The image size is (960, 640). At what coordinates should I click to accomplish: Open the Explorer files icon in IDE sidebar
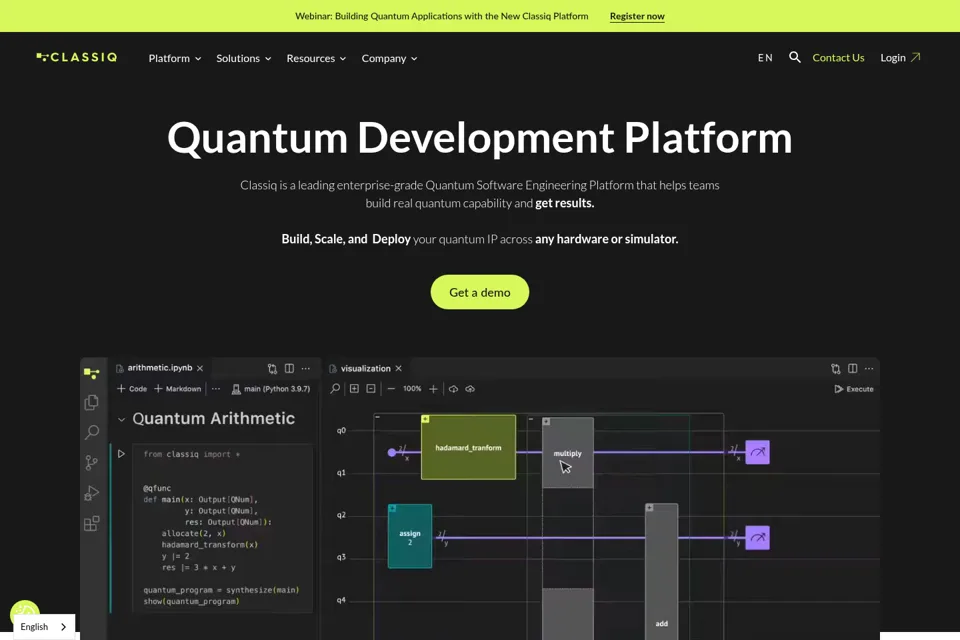coord(91,402)
